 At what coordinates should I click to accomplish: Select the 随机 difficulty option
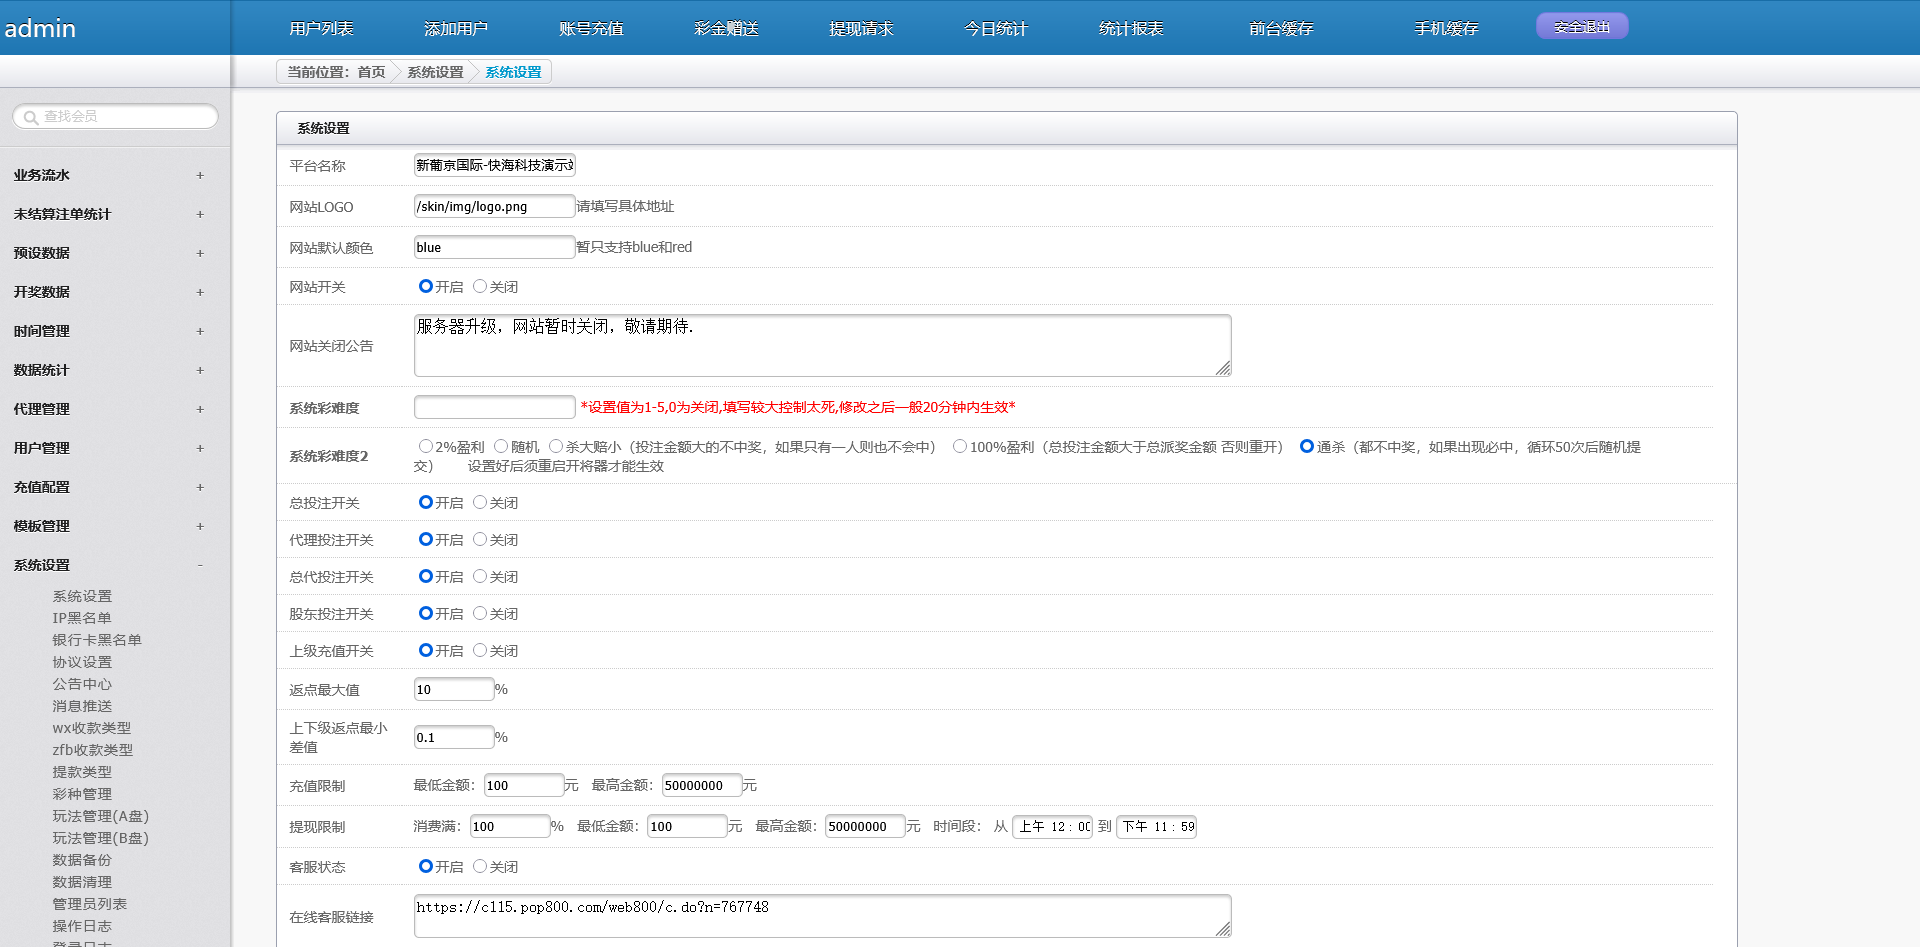[x=501, y=447]
